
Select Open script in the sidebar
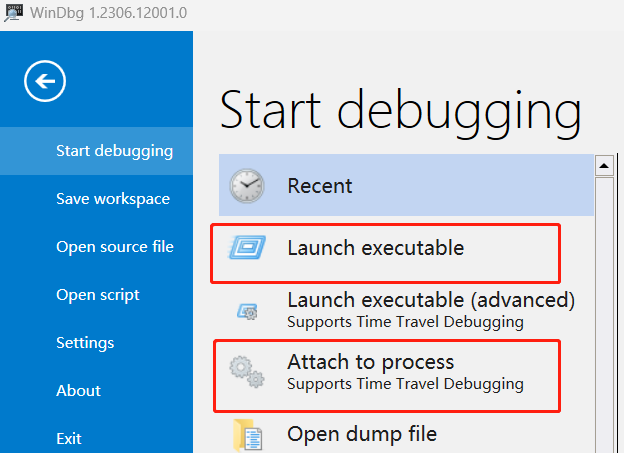(x=98, y=295)
